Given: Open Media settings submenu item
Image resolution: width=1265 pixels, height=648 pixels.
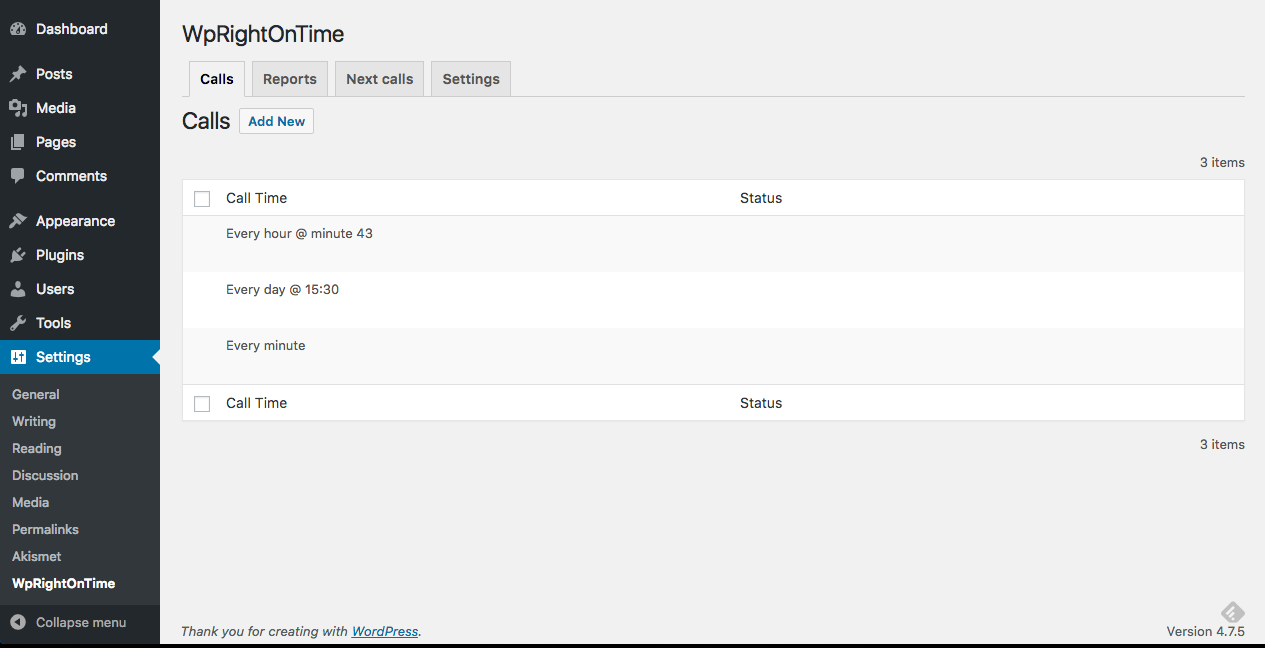Looking at the screenshot, I should tap(30, 503).
